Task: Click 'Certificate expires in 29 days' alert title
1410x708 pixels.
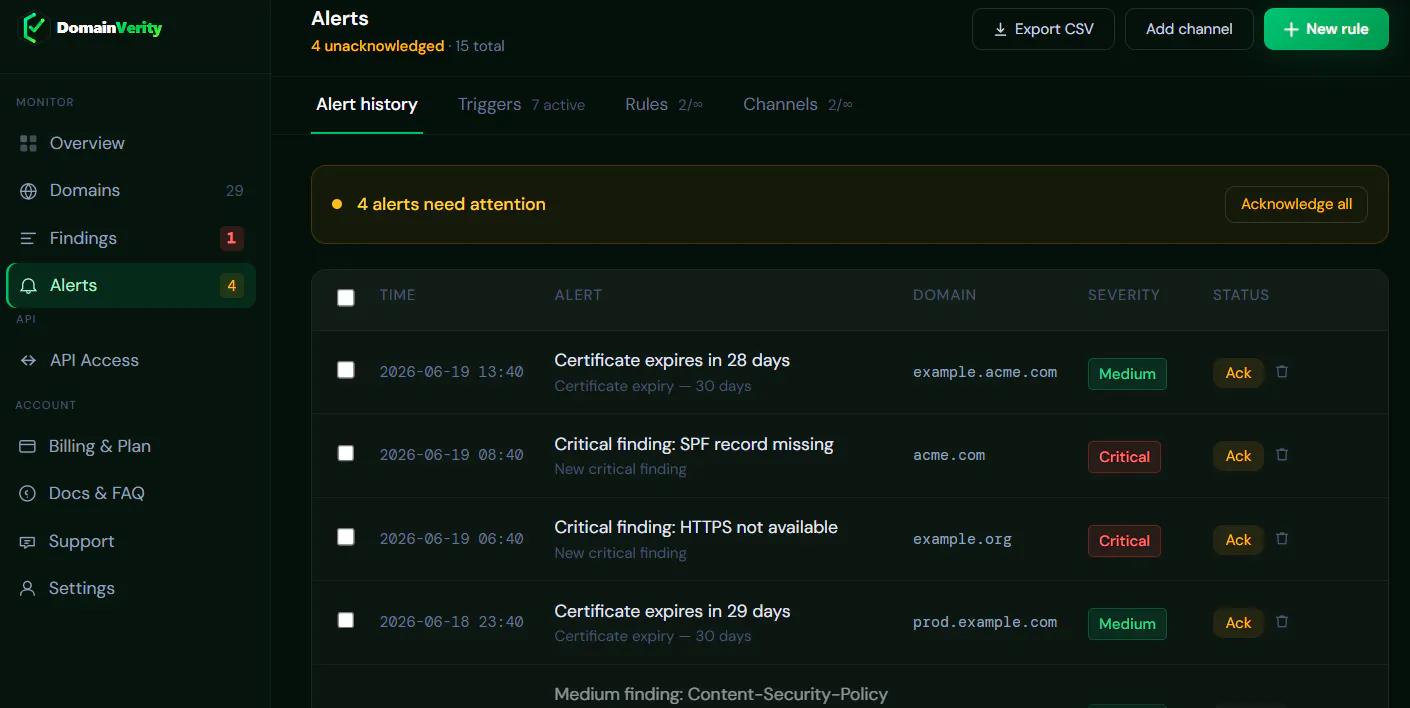Action: pos(672,611)
